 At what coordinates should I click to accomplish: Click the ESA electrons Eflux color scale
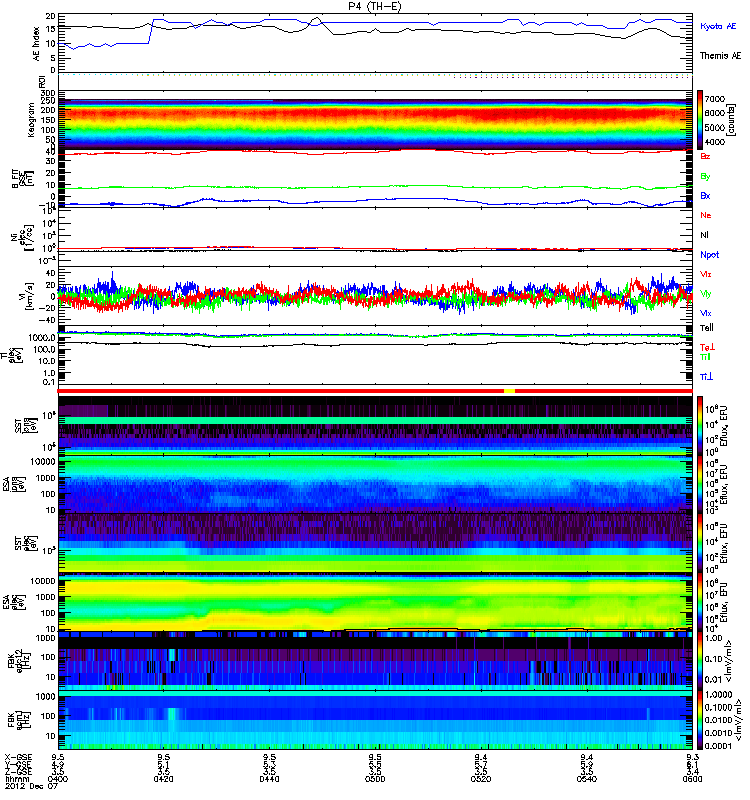tap(700, 602)
